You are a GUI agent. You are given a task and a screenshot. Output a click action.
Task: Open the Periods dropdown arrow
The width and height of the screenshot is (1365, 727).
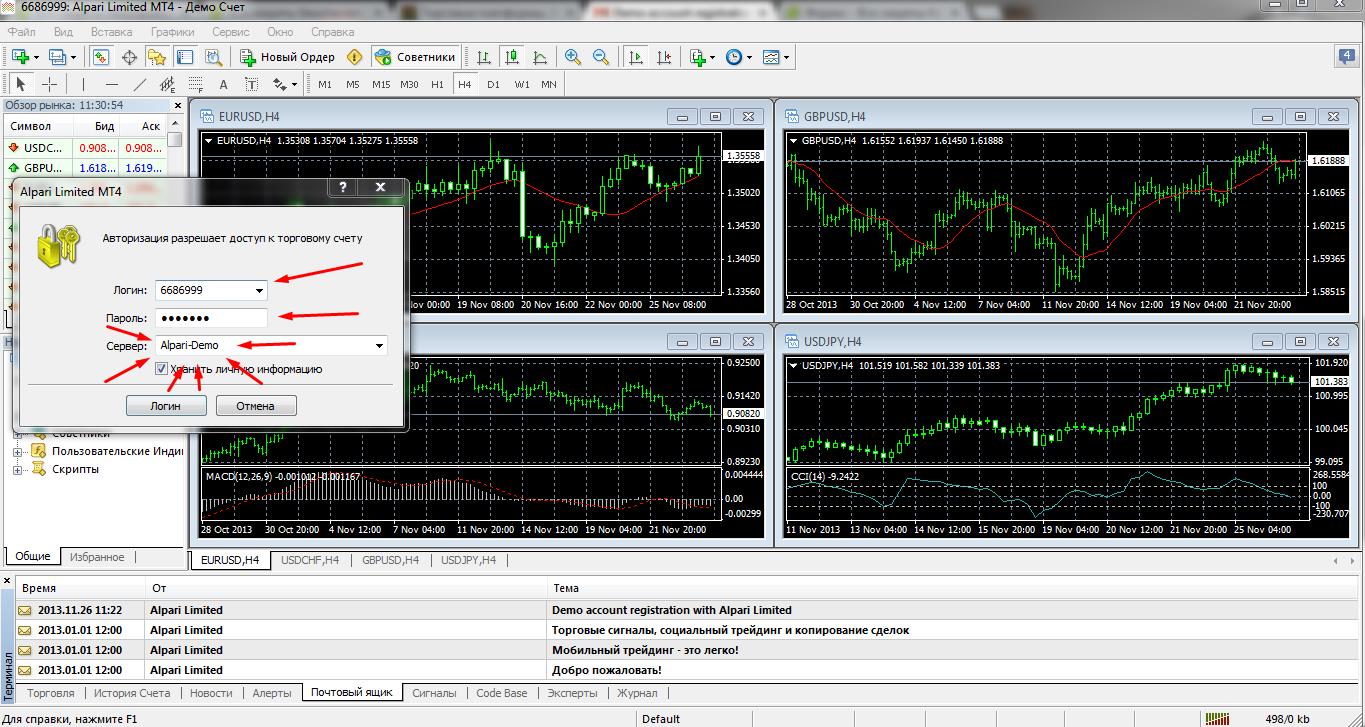click(750, 57)
